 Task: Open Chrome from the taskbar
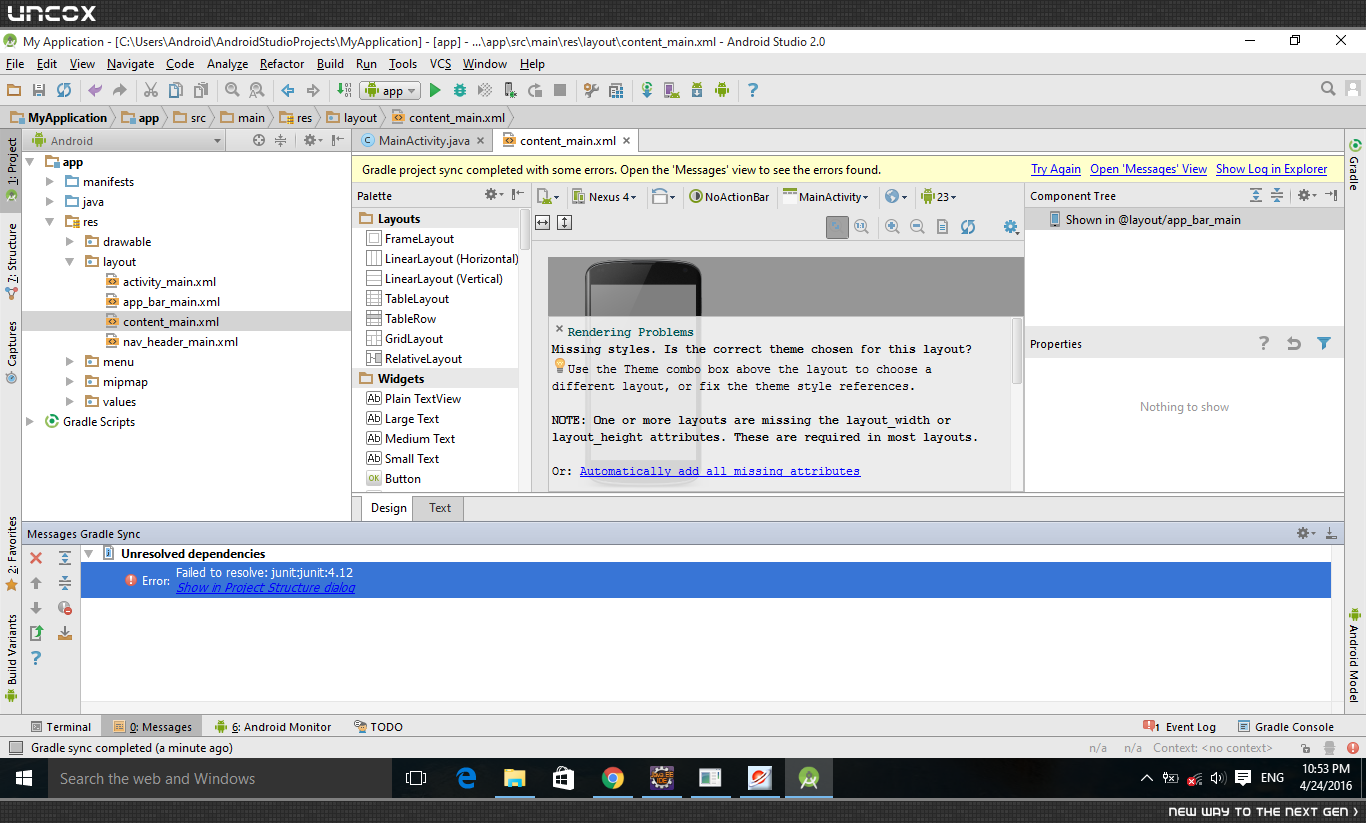(x=613, y=778)
